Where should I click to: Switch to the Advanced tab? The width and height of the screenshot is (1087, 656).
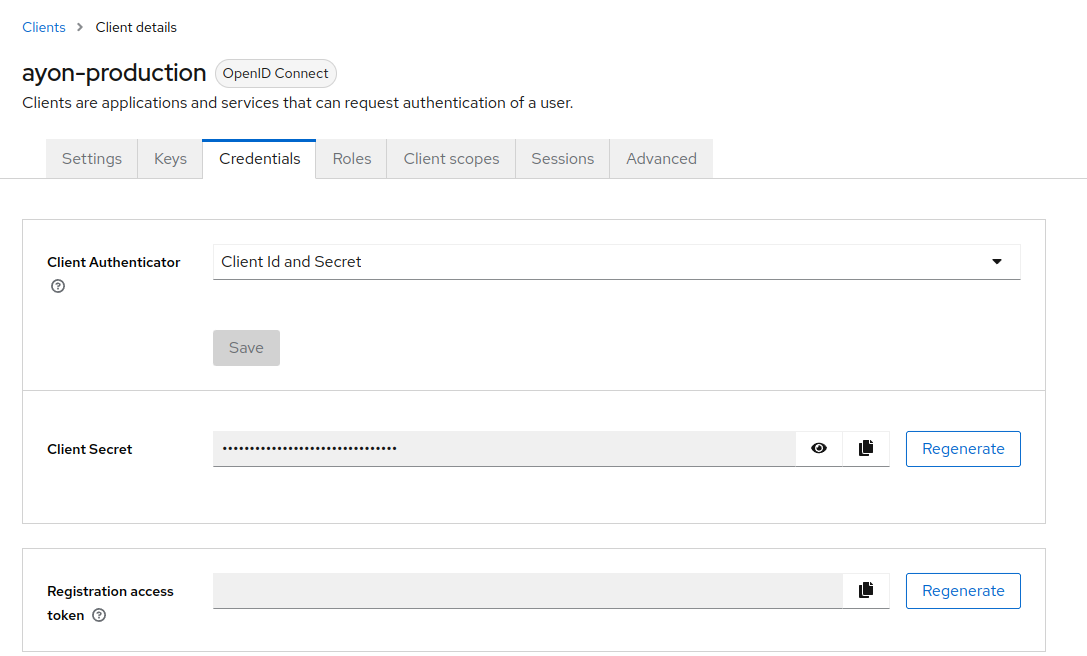point(661,159)
